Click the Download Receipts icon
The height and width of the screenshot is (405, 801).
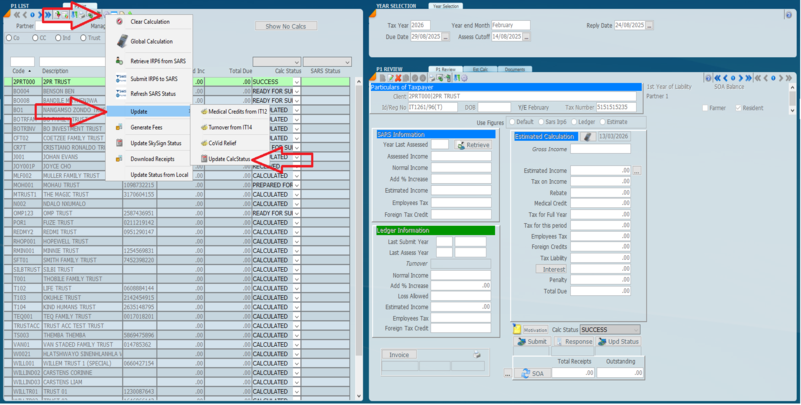[x=119, y=158]
